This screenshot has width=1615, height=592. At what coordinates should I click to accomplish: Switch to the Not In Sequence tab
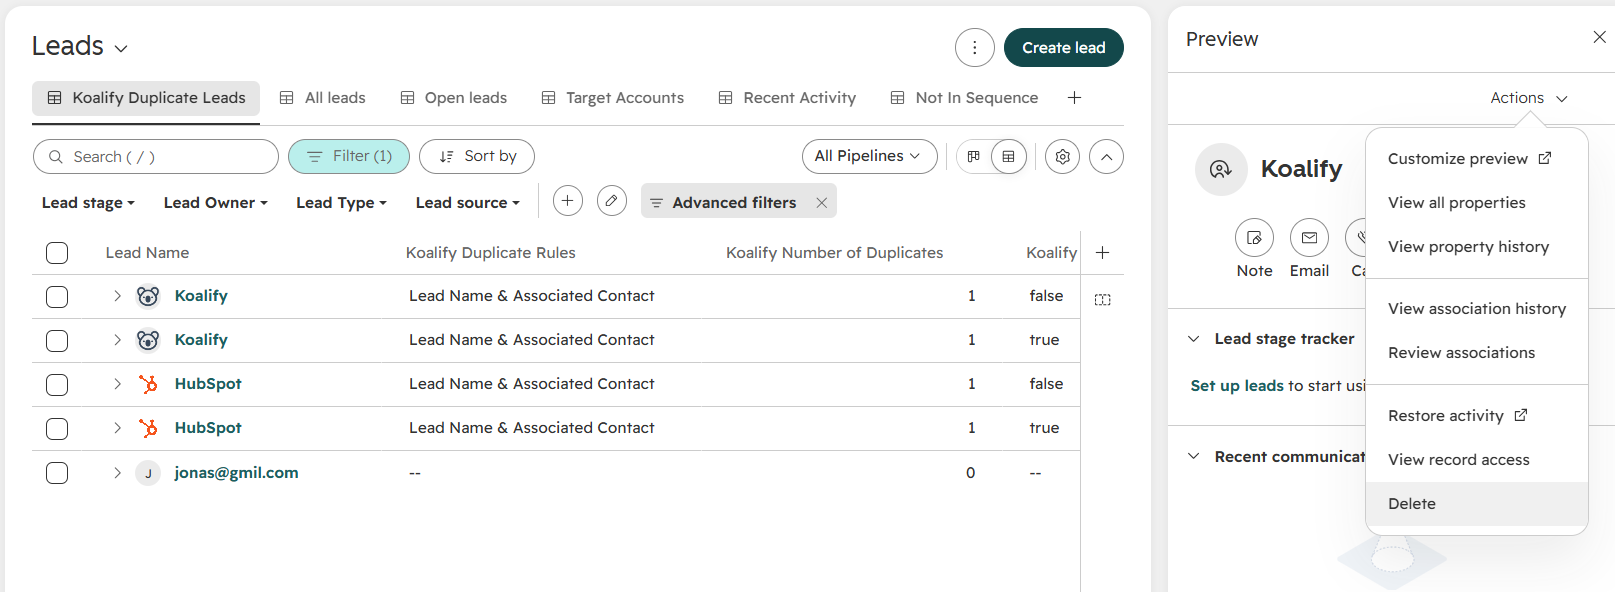[x=964, y=98]
